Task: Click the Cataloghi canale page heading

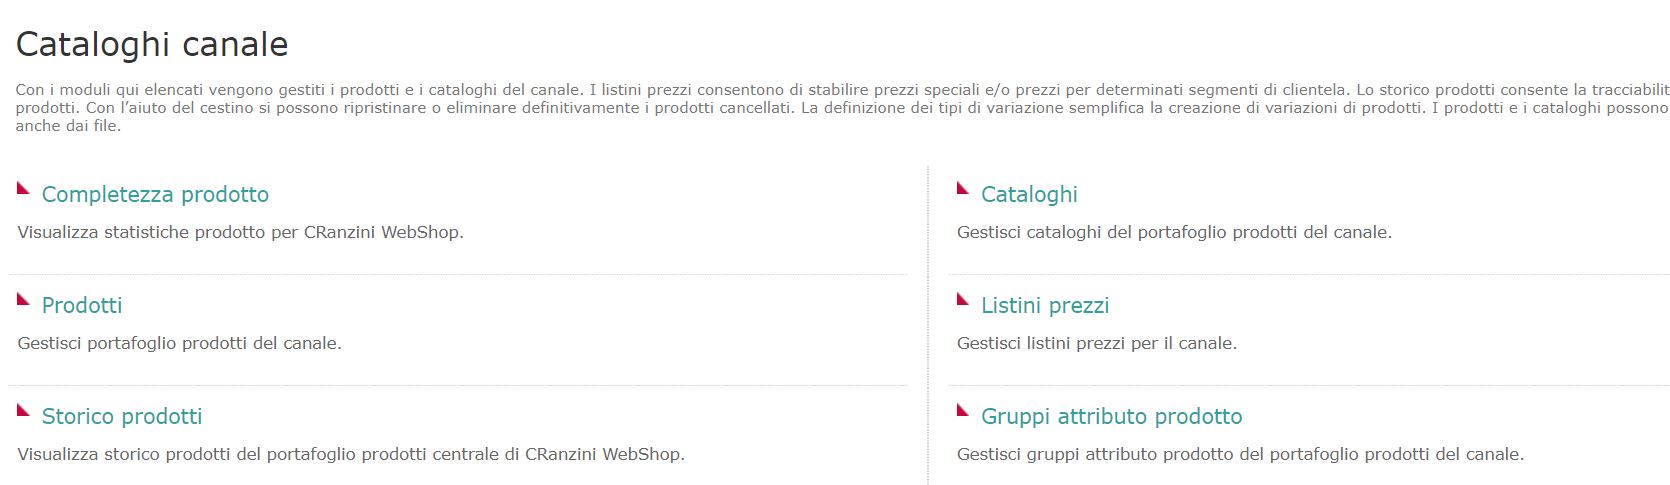Action: 152,44
